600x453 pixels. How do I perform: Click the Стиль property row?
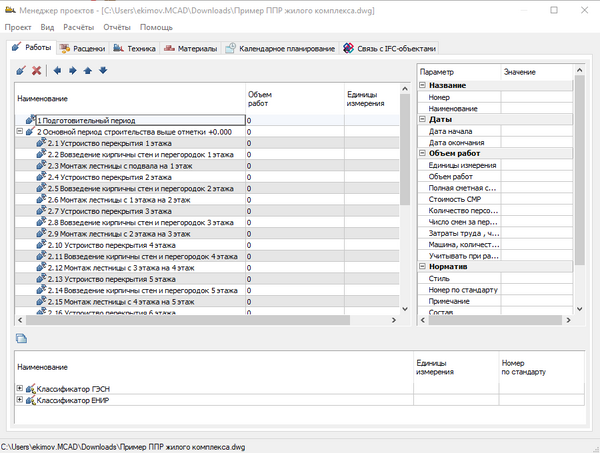(495, 278)
